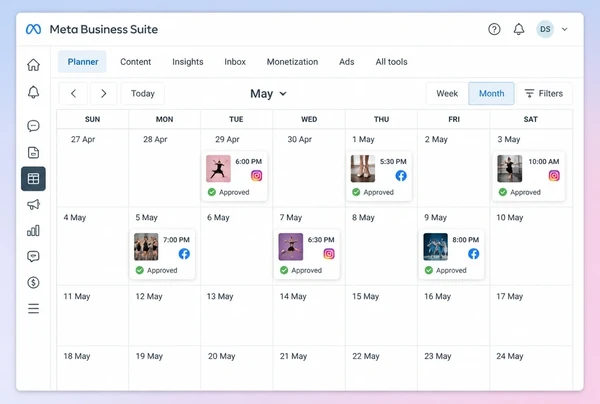Open the help question mark icon

point(494,29)
